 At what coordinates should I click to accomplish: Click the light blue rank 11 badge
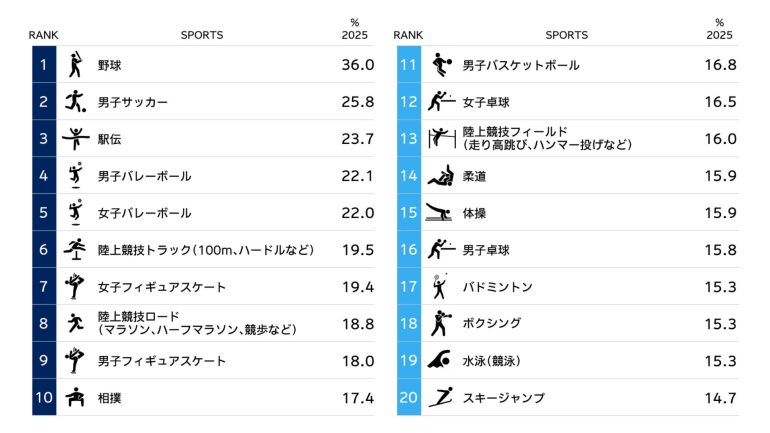(408, 65)
